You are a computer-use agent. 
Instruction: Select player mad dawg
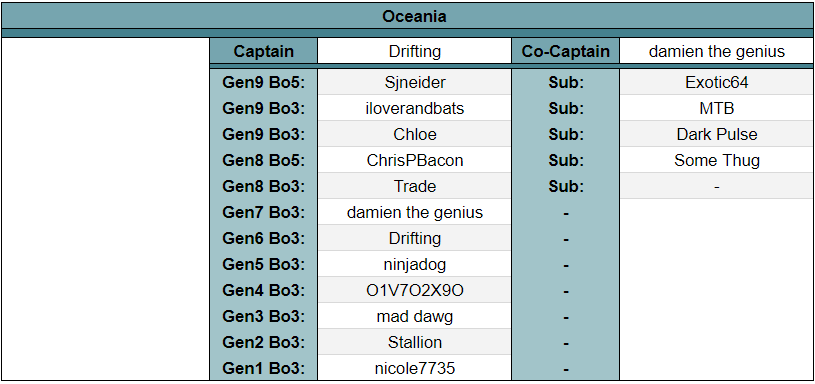point(415,316)
